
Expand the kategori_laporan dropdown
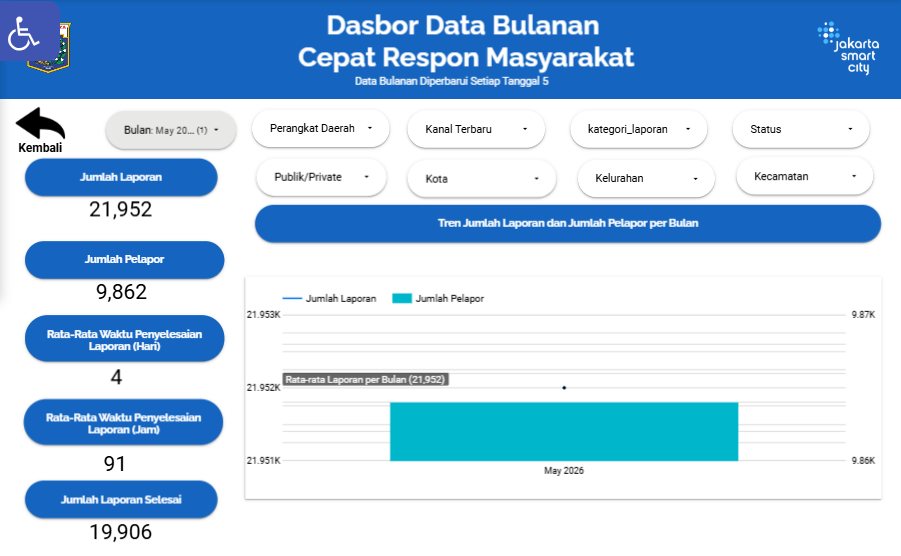tap(638, 129)
